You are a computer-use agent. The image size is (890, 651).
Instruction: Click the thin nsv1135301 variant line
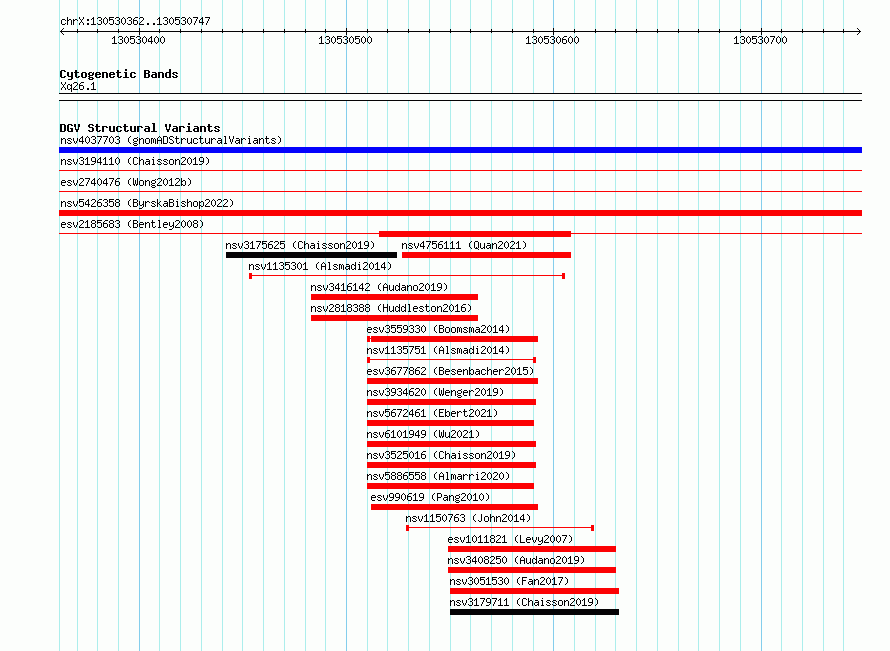(x=407, y=276)
